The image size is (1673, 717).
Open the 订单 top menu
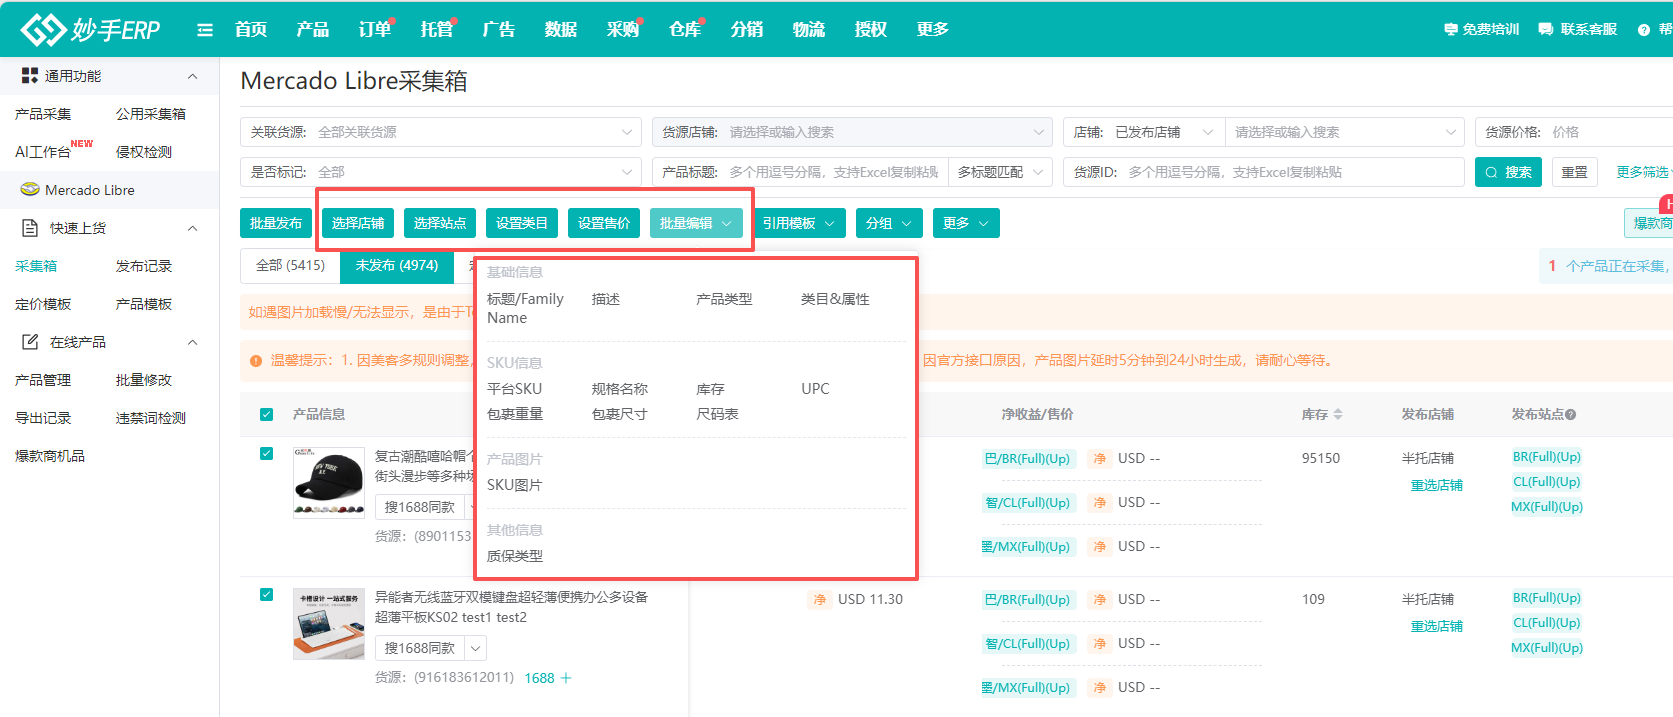(375, 30)
